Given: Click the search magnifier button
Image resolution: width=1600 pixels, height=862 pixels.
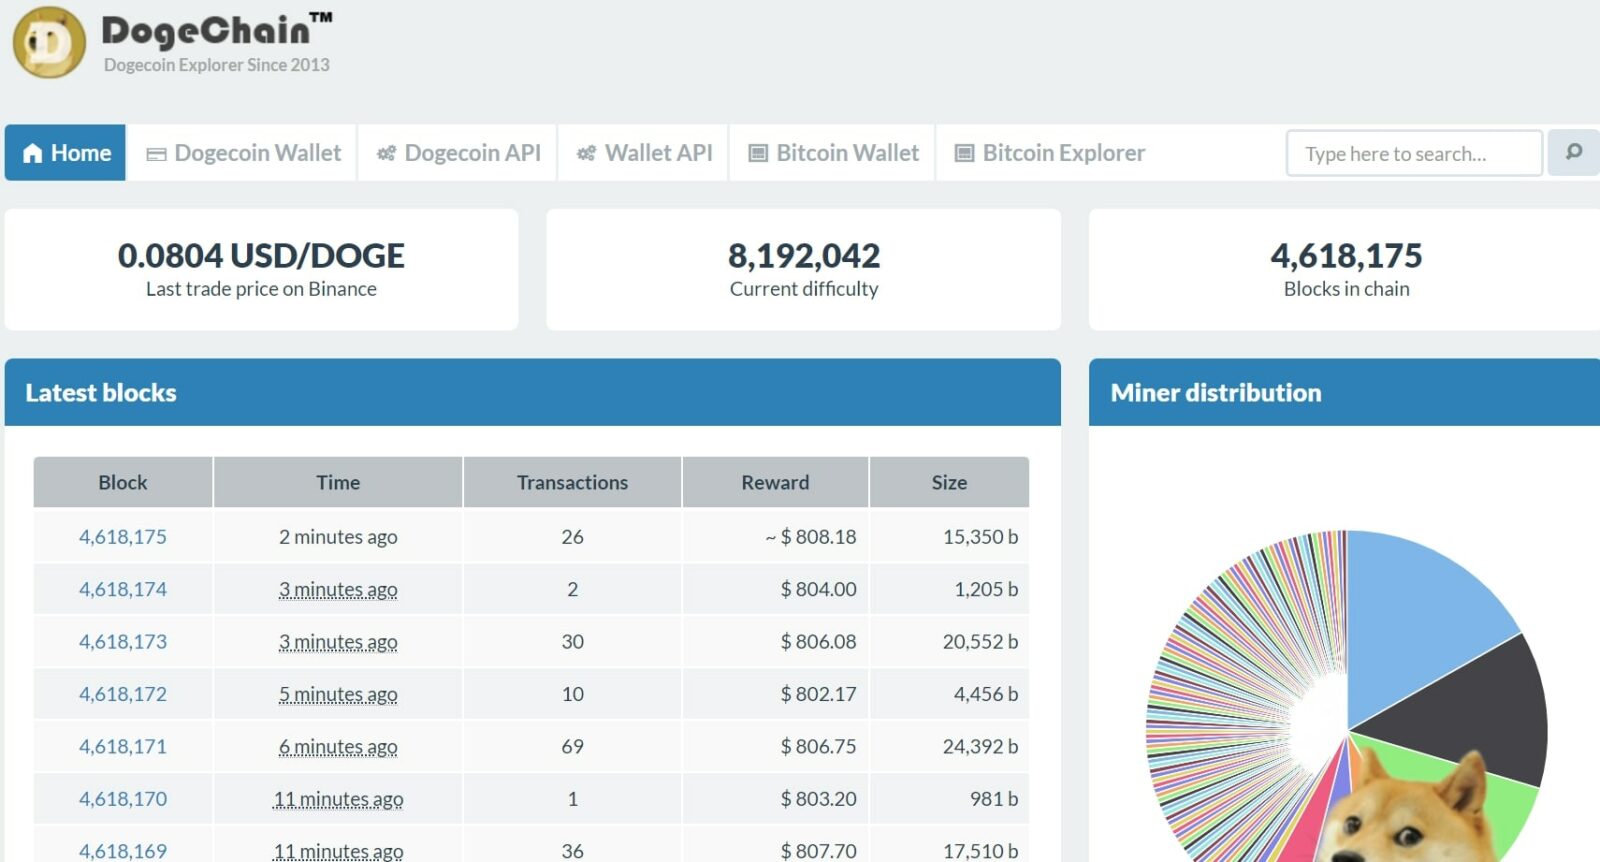Looking at the screenshot, I should (x=1574, y=153).
